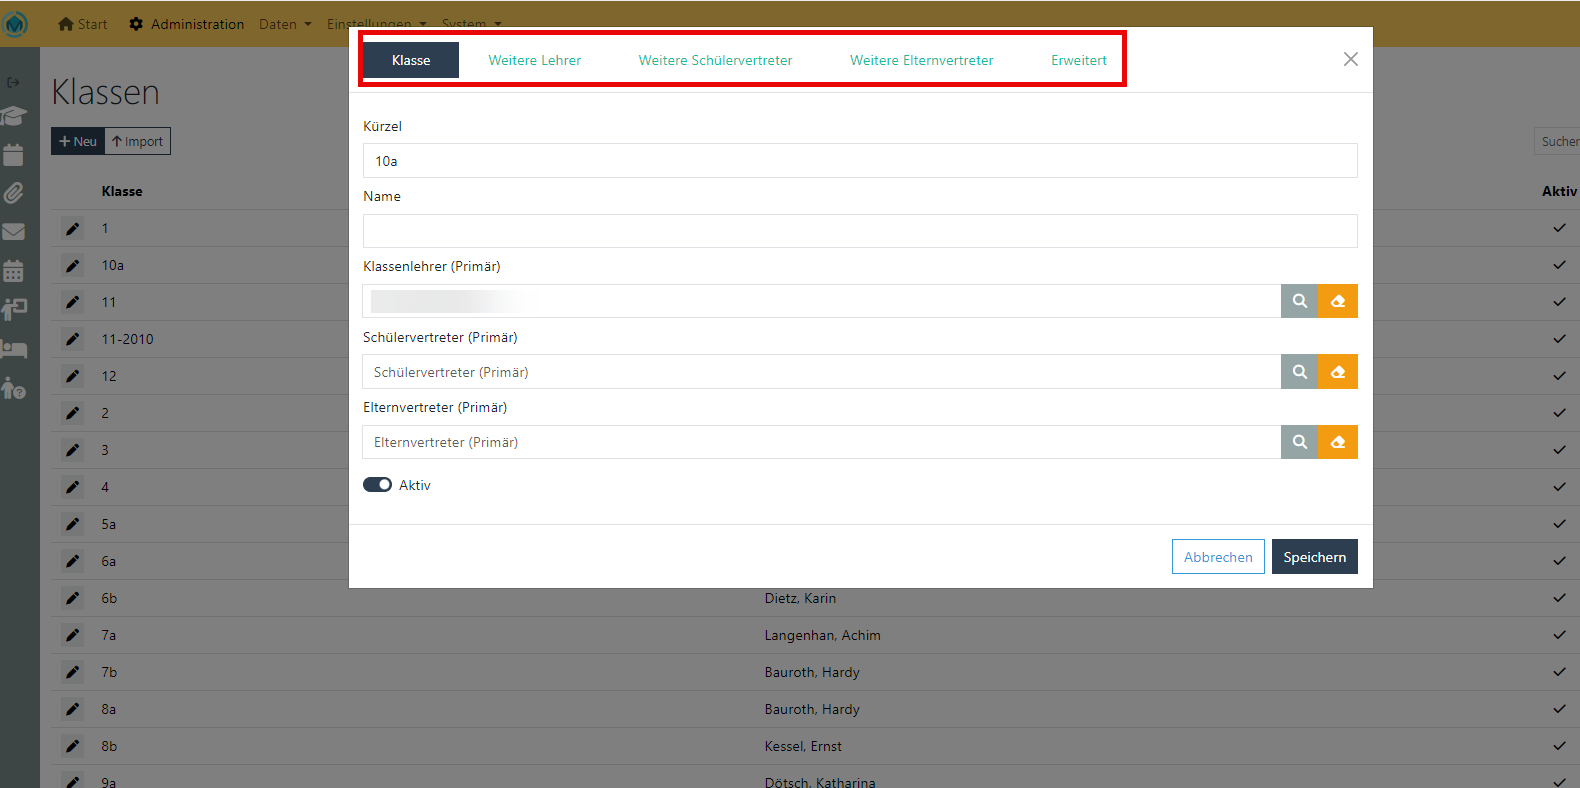Viewport: 1580px width, 788px height.
Task: Edit class 7b with pencil icon
Action: click(72, 673)
